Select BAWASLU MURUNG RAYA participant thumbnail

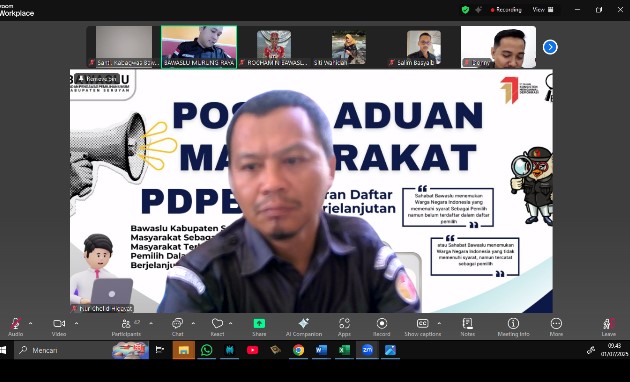199,47
